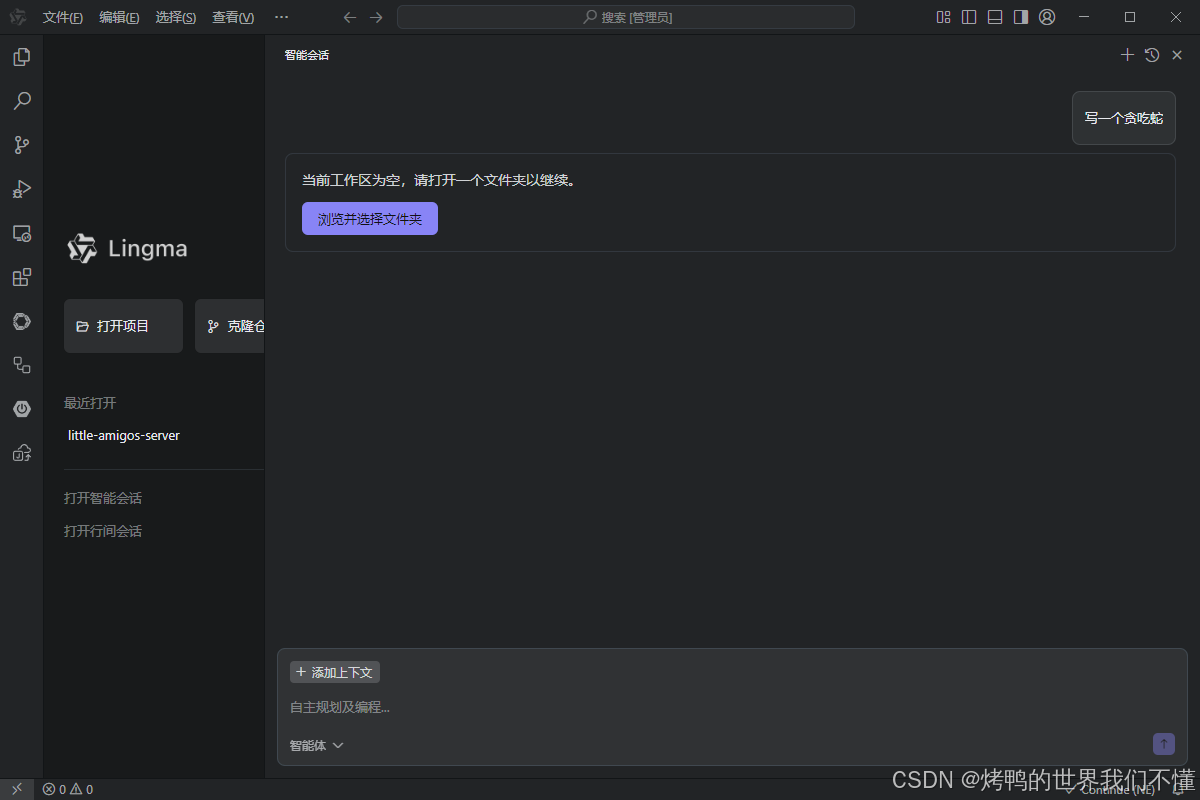Image resolution: width=1200 pixels, height=800 pixels.
Task: Close the 智能会话 panel
Action: coord(1177,55)
